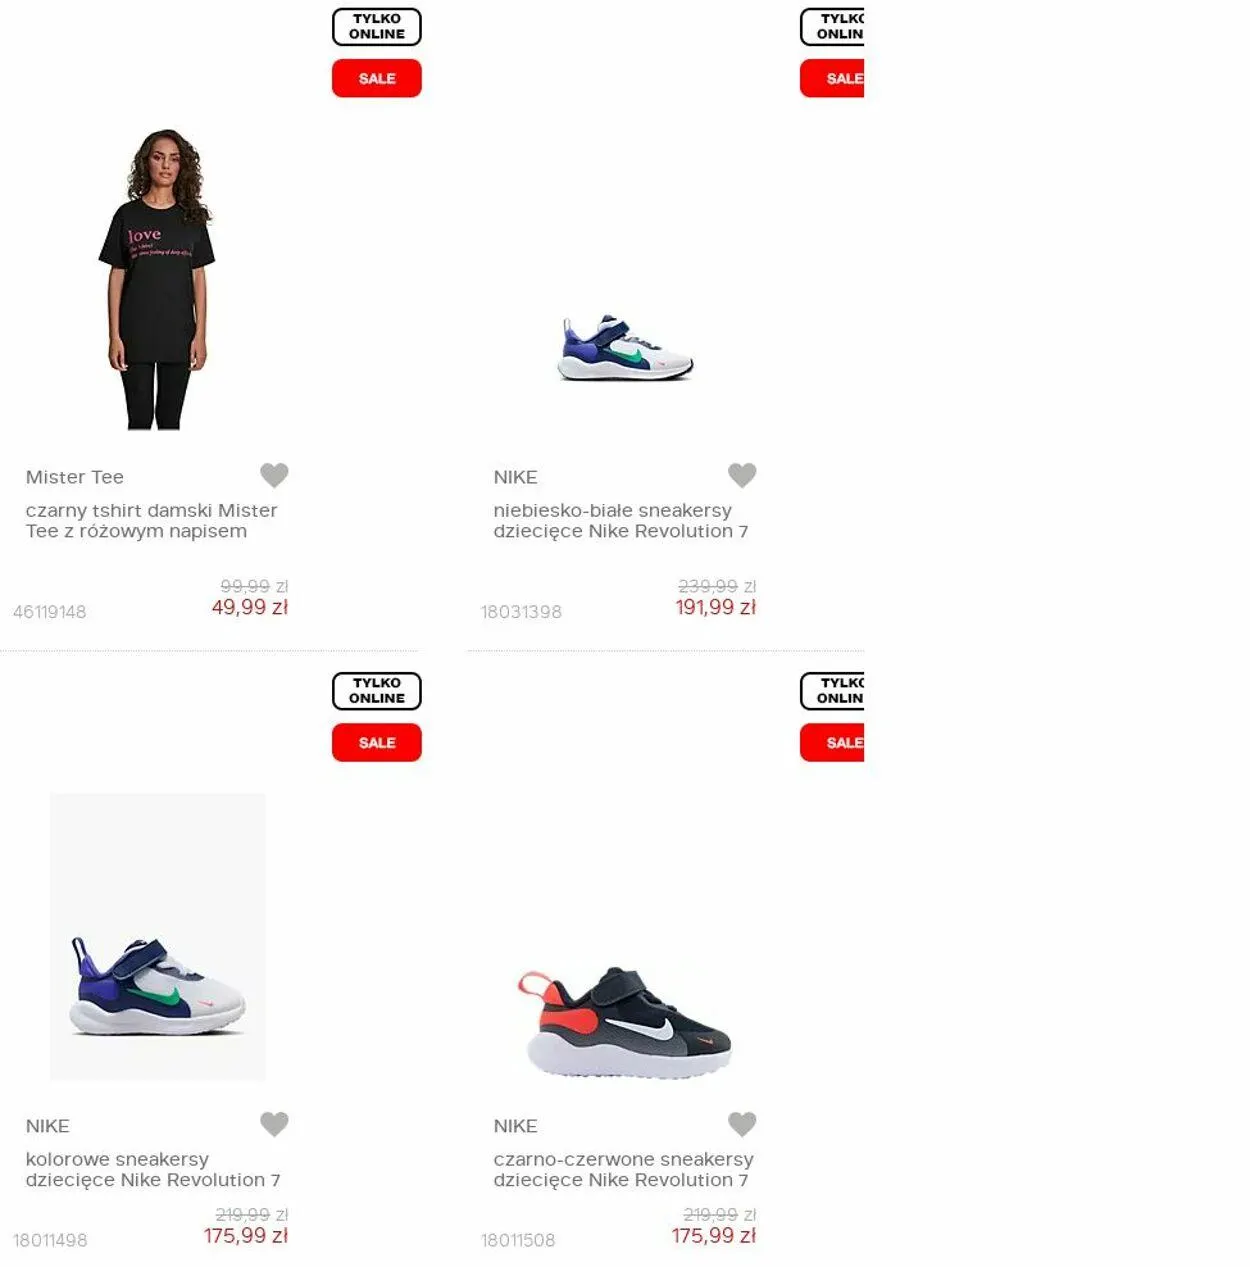Open kolorowe Nike sneaker image on gray background
1250x1267 pixels.
pyautogui.click(x=158, y=937)
